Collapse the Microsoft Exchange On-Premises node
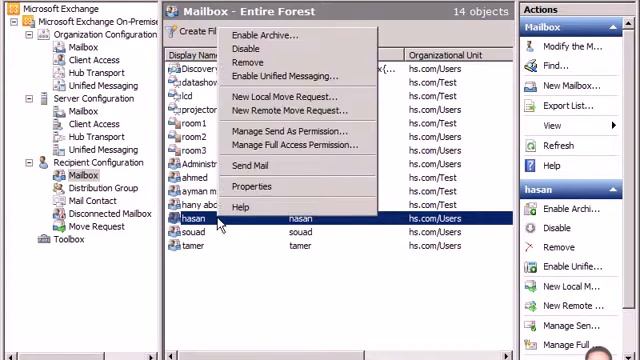 14,22
